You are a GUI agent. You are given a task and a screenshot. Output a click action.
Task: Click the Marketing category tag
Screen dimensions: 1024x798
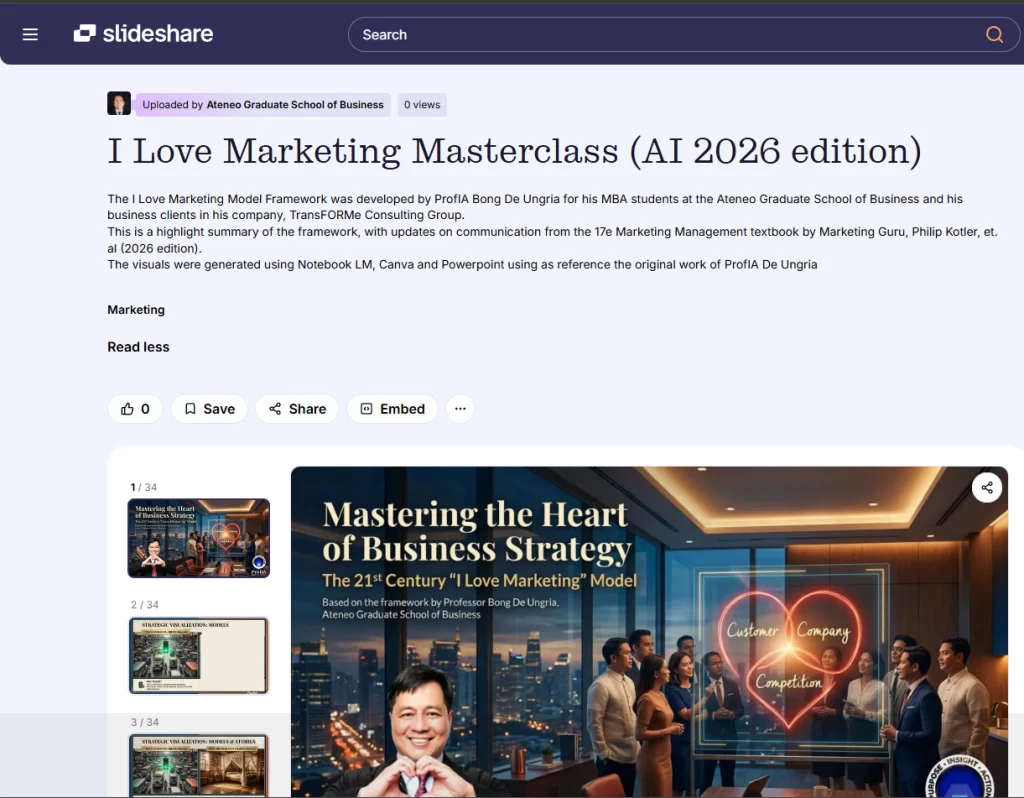[x=136, y=310]
